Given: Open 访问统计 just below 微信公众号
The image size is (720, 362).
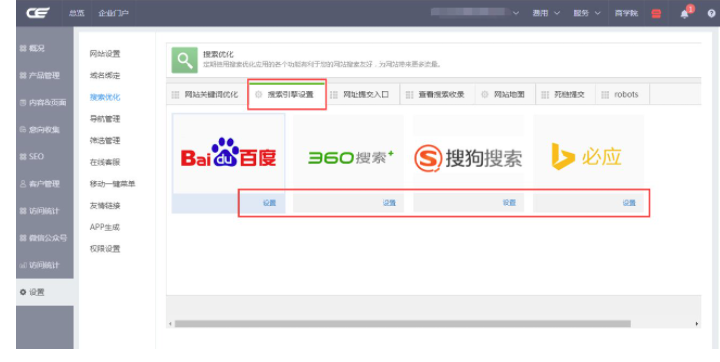Looking at the screenshot, I should [x=45, y=265].
